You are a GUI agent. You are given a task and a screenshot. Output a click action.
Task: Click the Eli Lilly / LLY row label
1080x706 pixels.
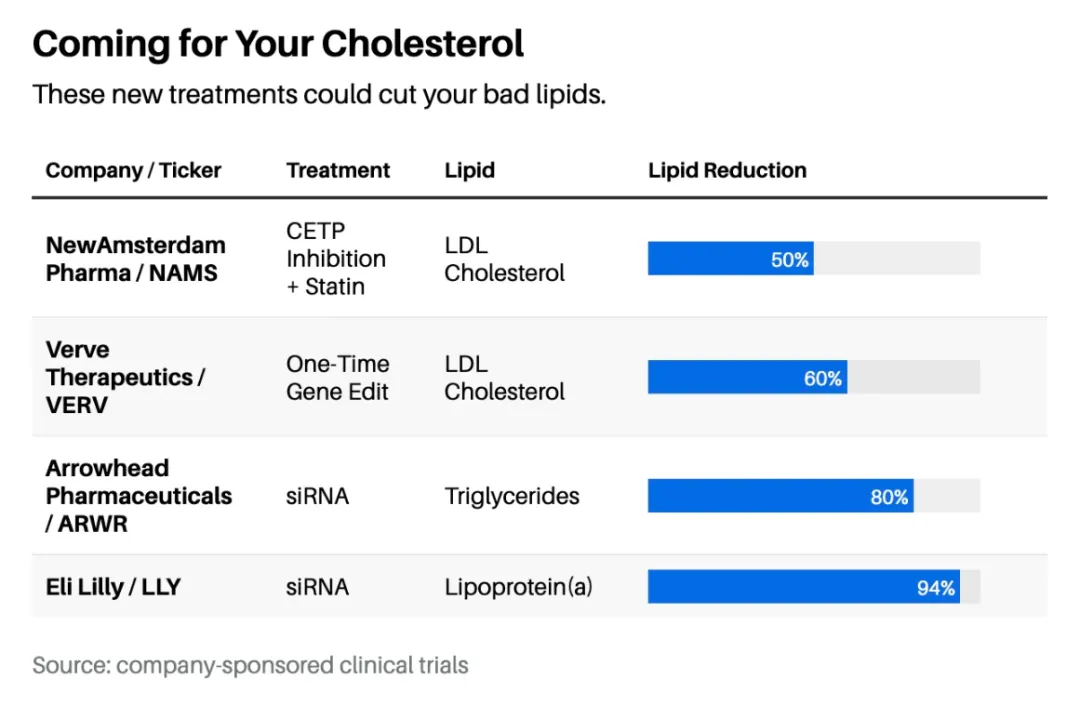click(113, 587)
